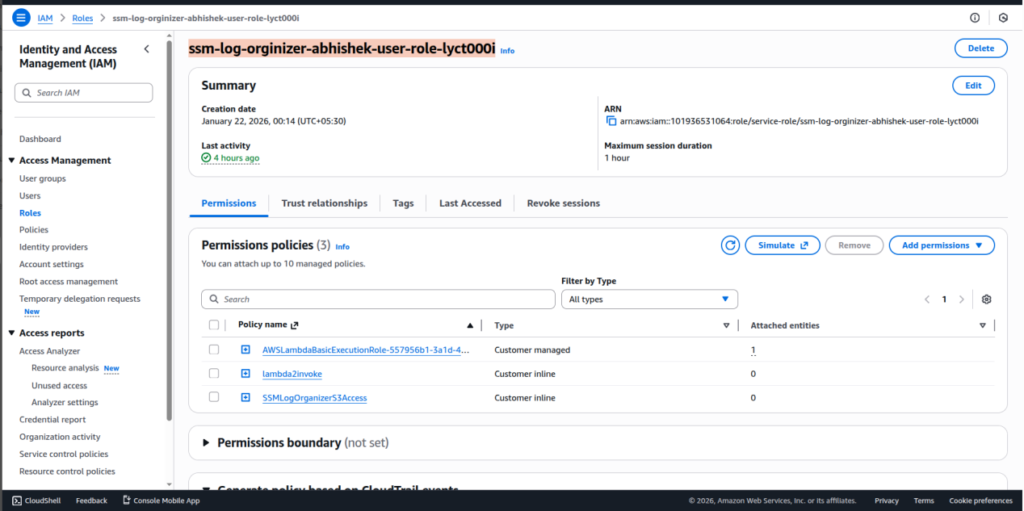This screenshot has width=1024, height=511.
Task: Open Access Analyzer in sidebar
Action: (50, 351)
